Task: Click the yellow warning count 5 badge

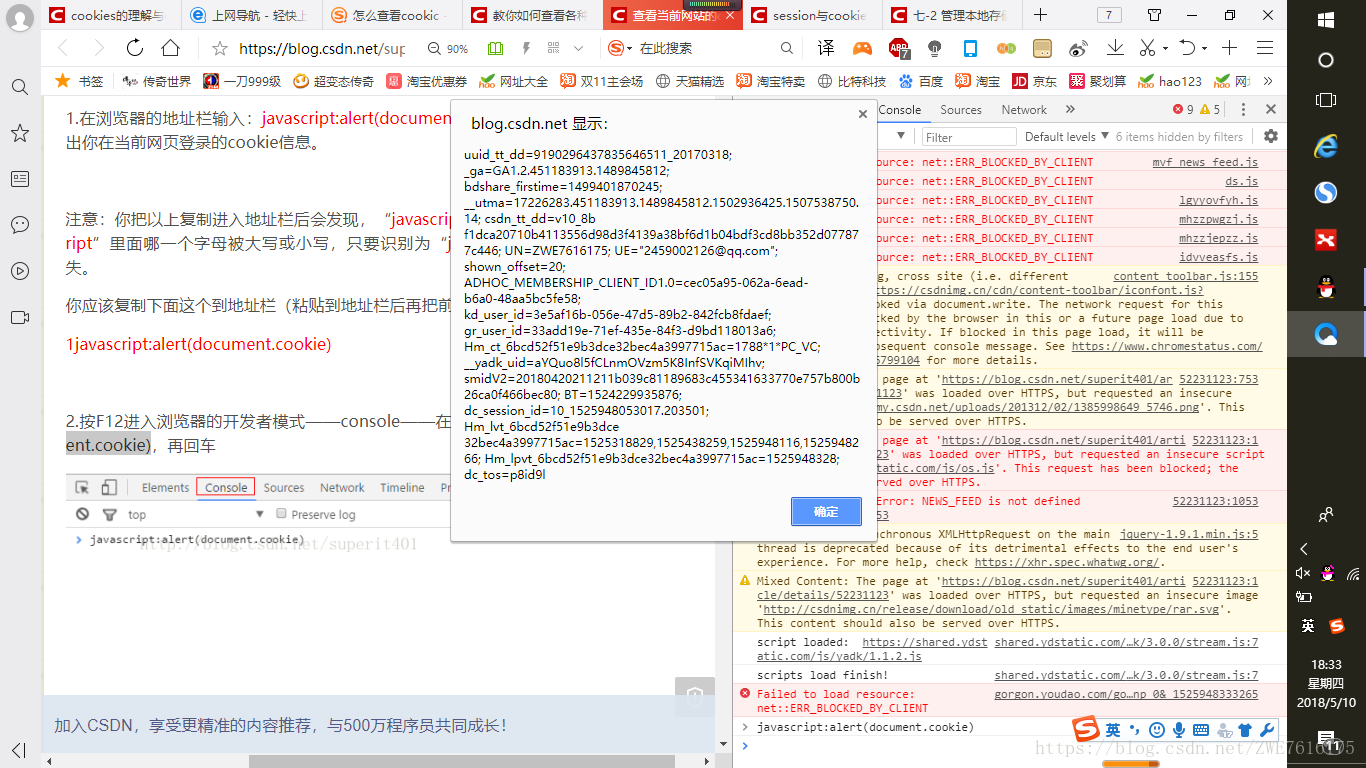Action: tap(1211, 110)
